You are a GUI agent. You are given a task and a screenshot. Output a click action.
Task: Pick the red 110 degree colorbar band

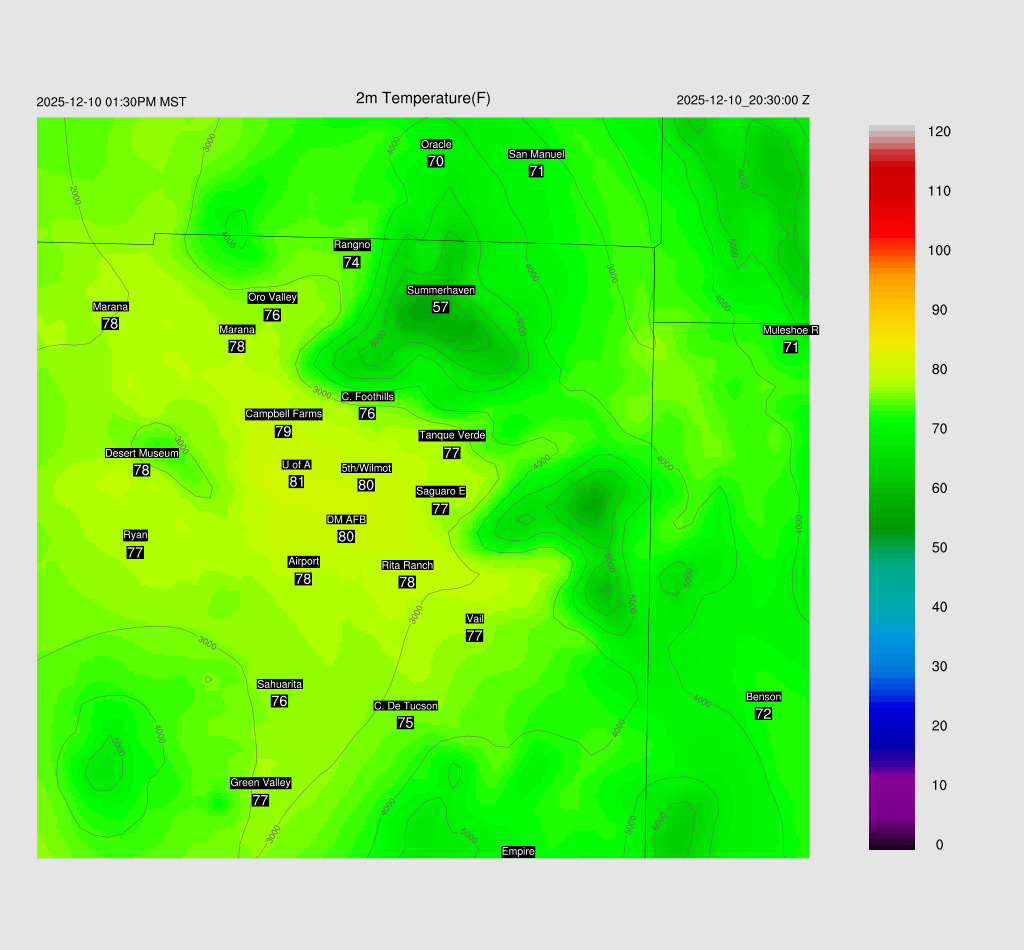click(892, 191)
